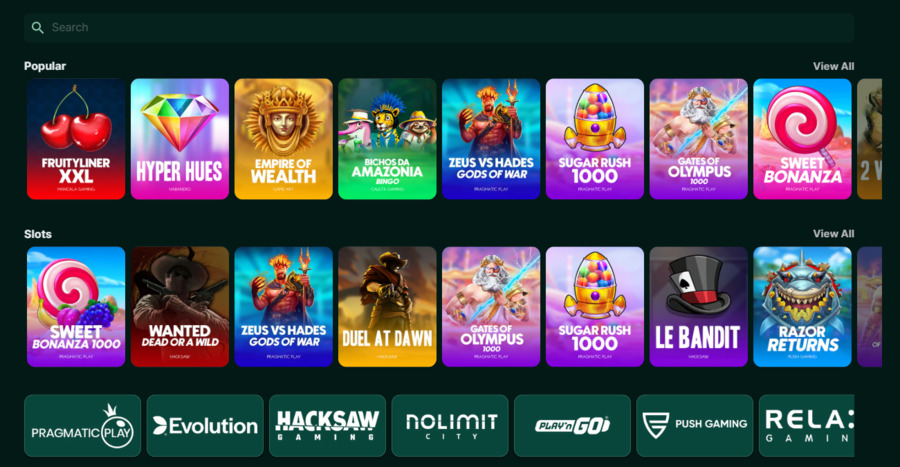The height and width of the screenshot is (467, 900).
Task: Launch Sweet Bonanza in Popular row
Action: click(x=802, y=139)
